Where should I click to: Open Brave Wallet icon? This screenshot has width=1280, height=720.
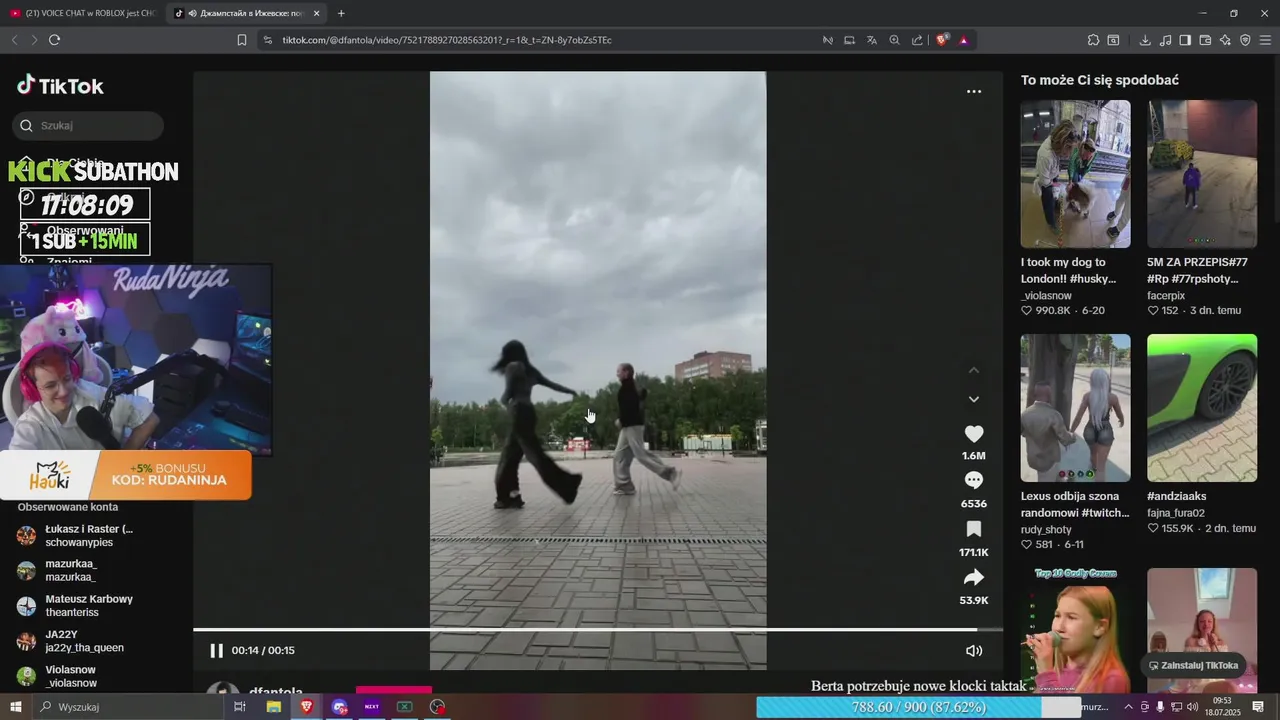pos(1205,40)
